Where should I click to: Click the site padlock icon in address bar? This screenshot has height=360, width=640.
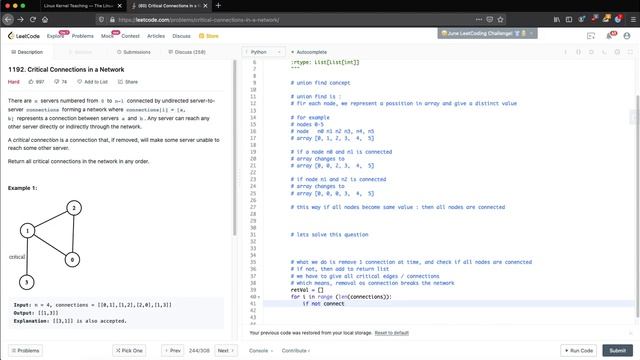pyautogui.click(x=112, y=20)
